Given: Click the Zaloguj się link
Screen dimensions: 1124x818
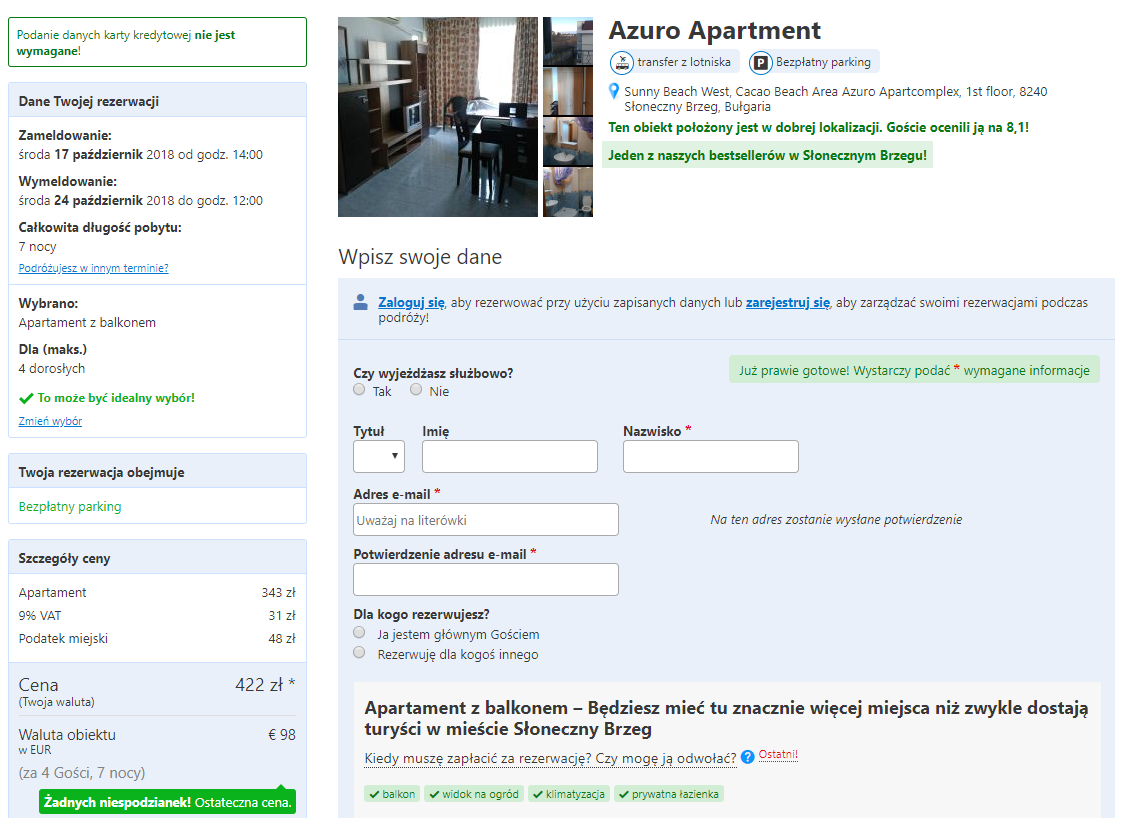Looking at the screenshot, I should tap(411, 303).
